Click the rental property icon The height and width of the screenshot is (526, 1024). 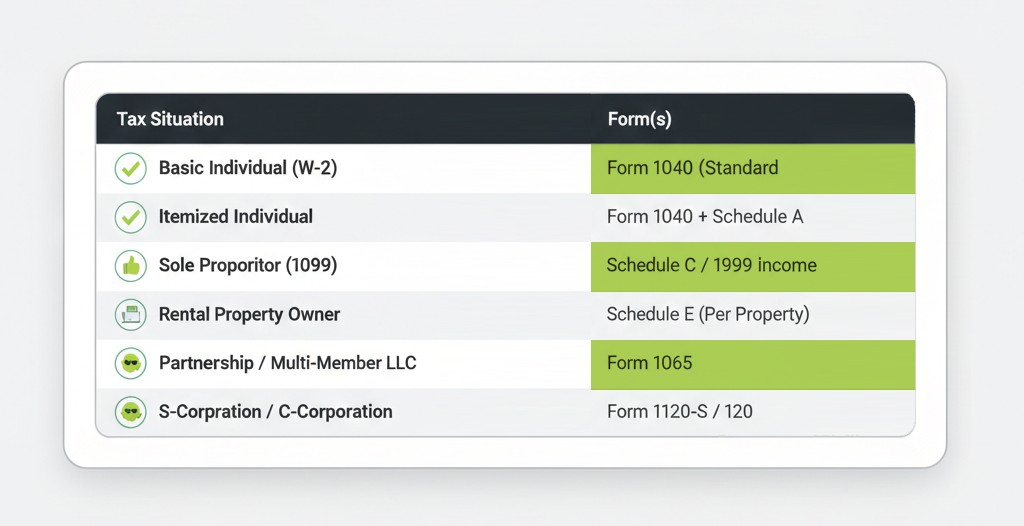[x=130, y=314]
